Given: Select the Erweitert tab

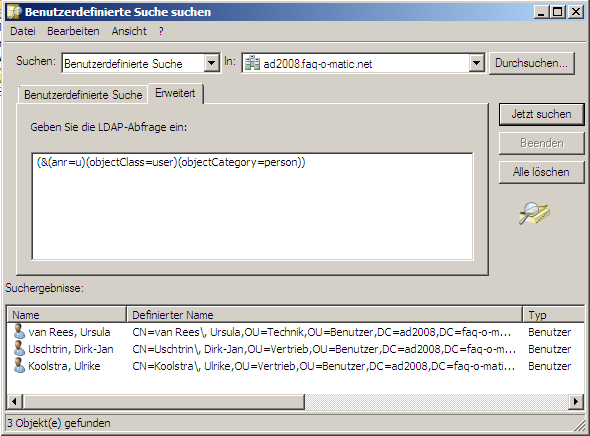Looking at the screenshot, I should [x=175, y=93].
